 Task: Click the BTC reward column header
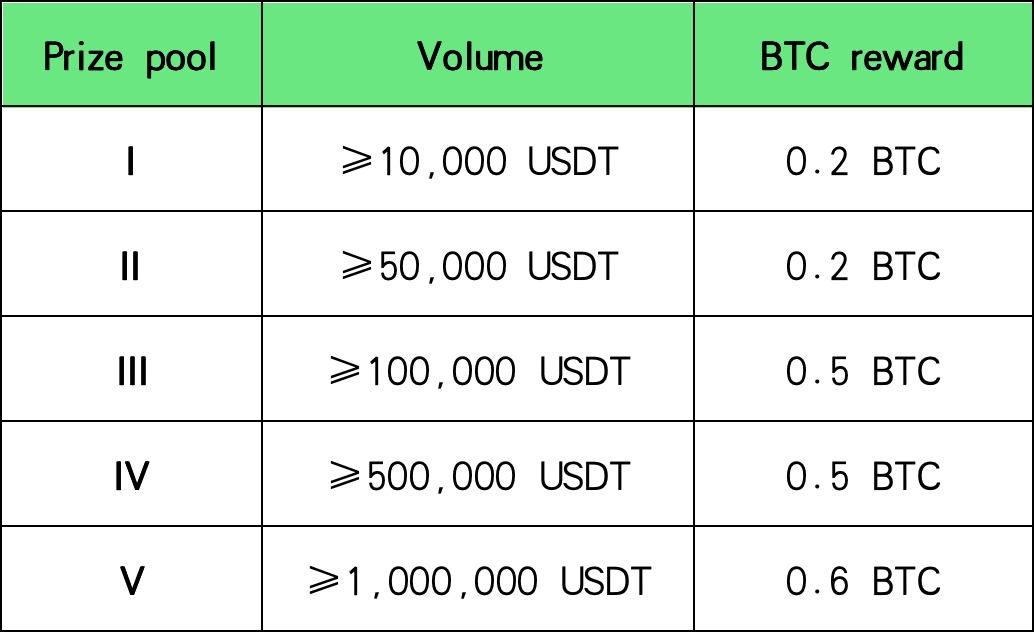(863, 57)
